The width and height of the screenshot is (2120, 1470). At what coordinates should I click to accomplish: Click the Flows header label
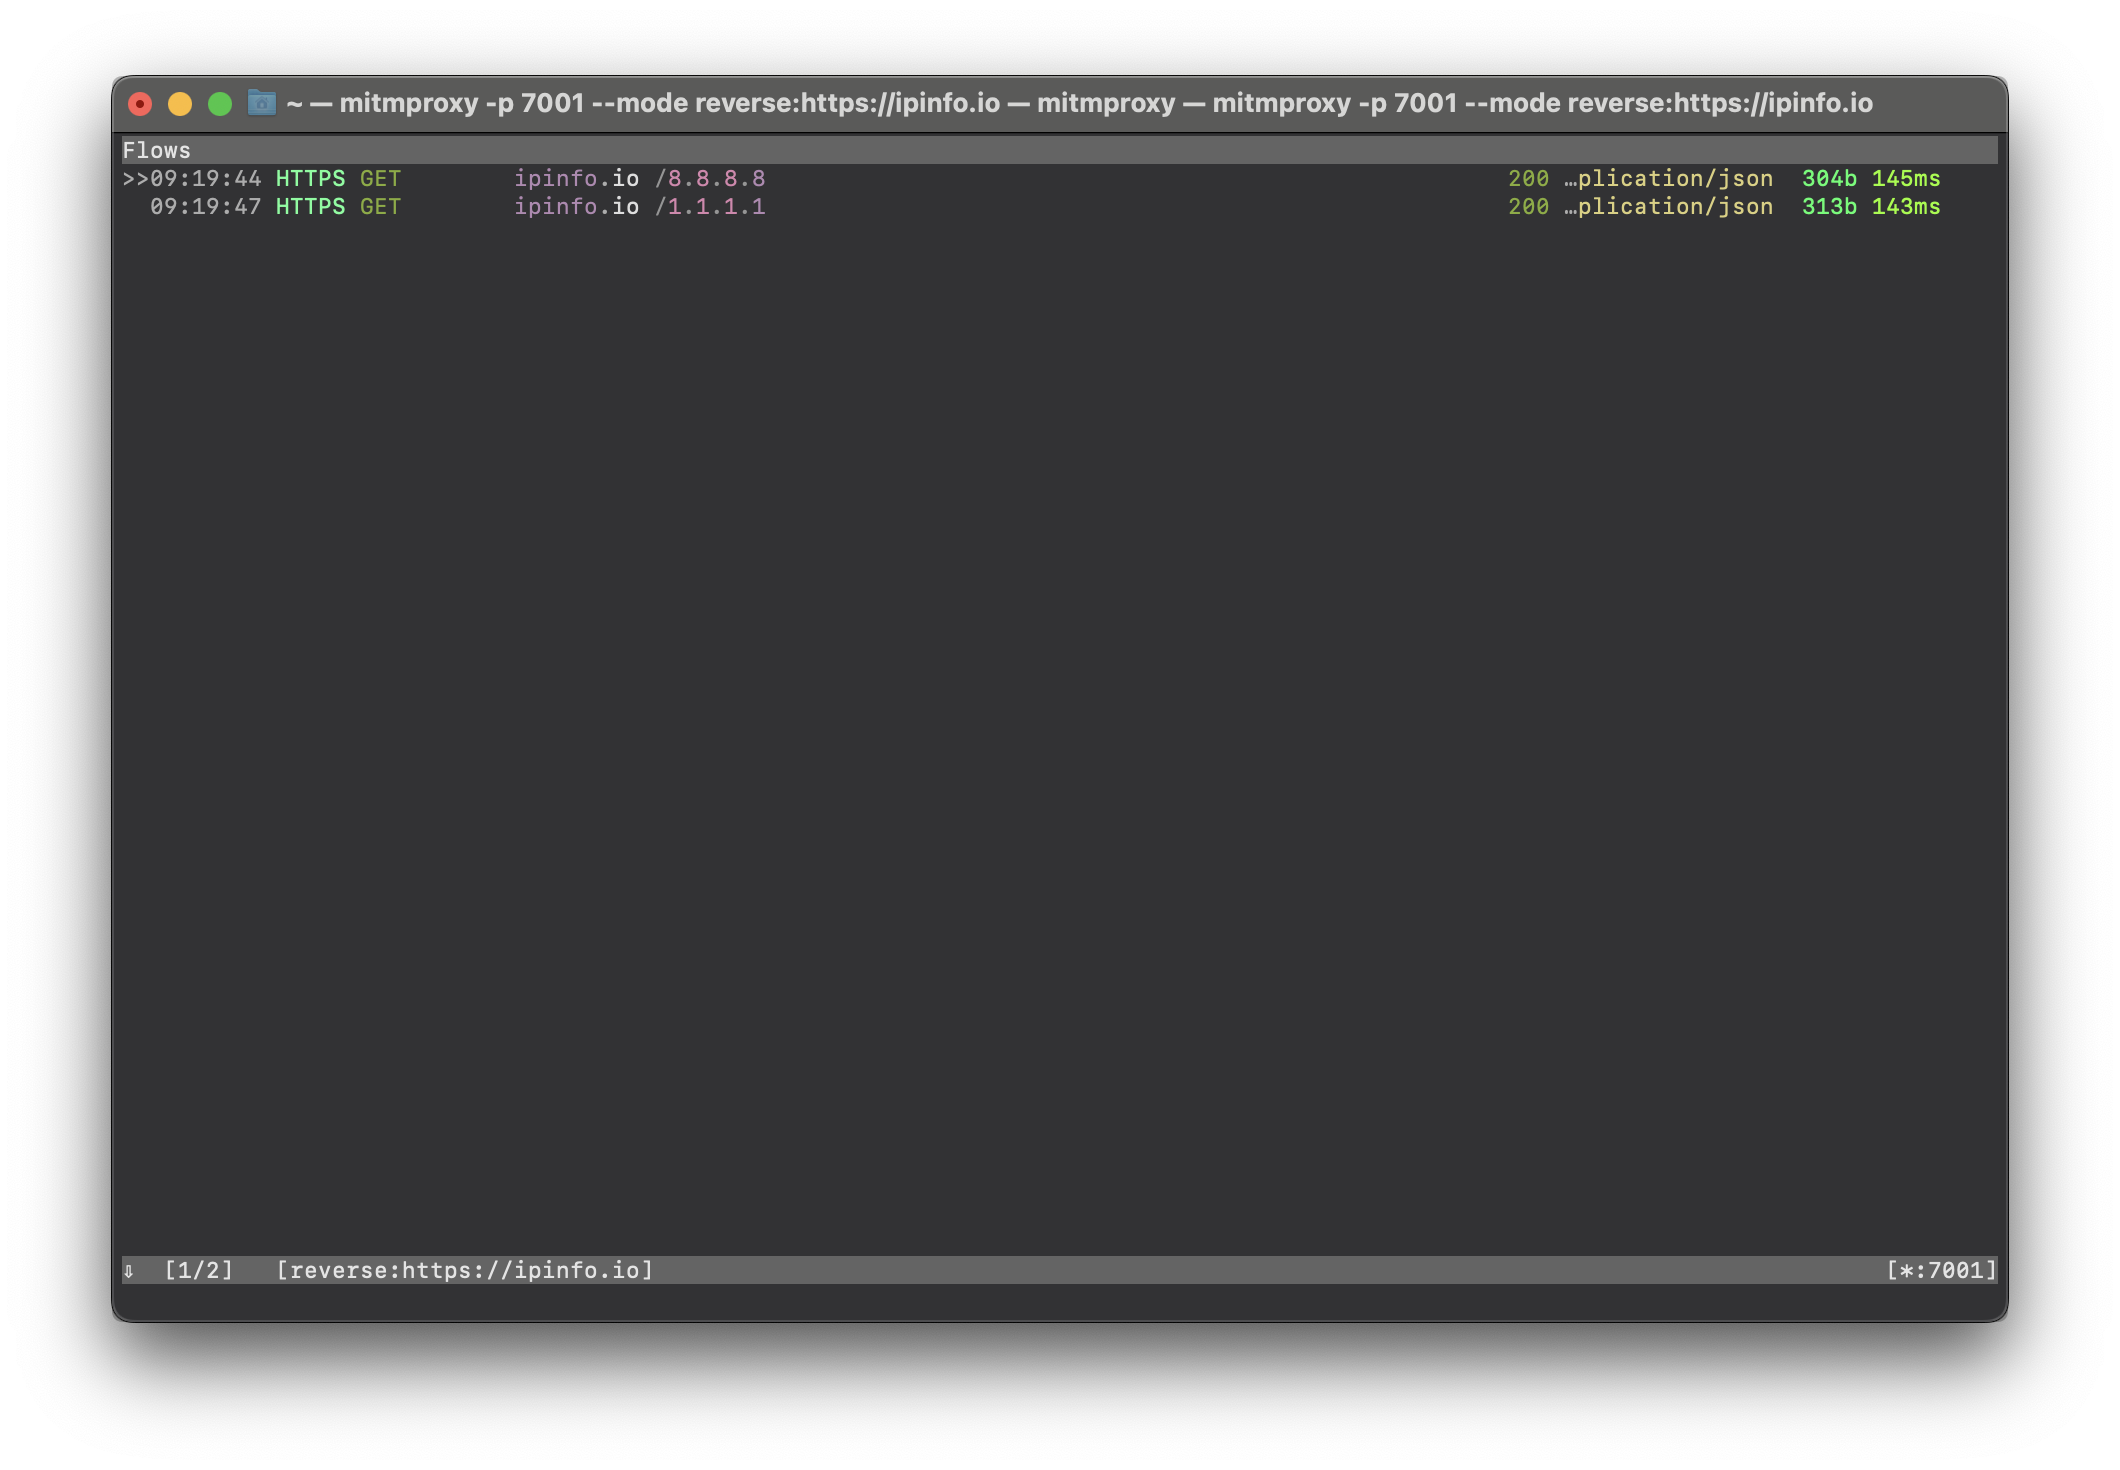[x=156, y=150]
